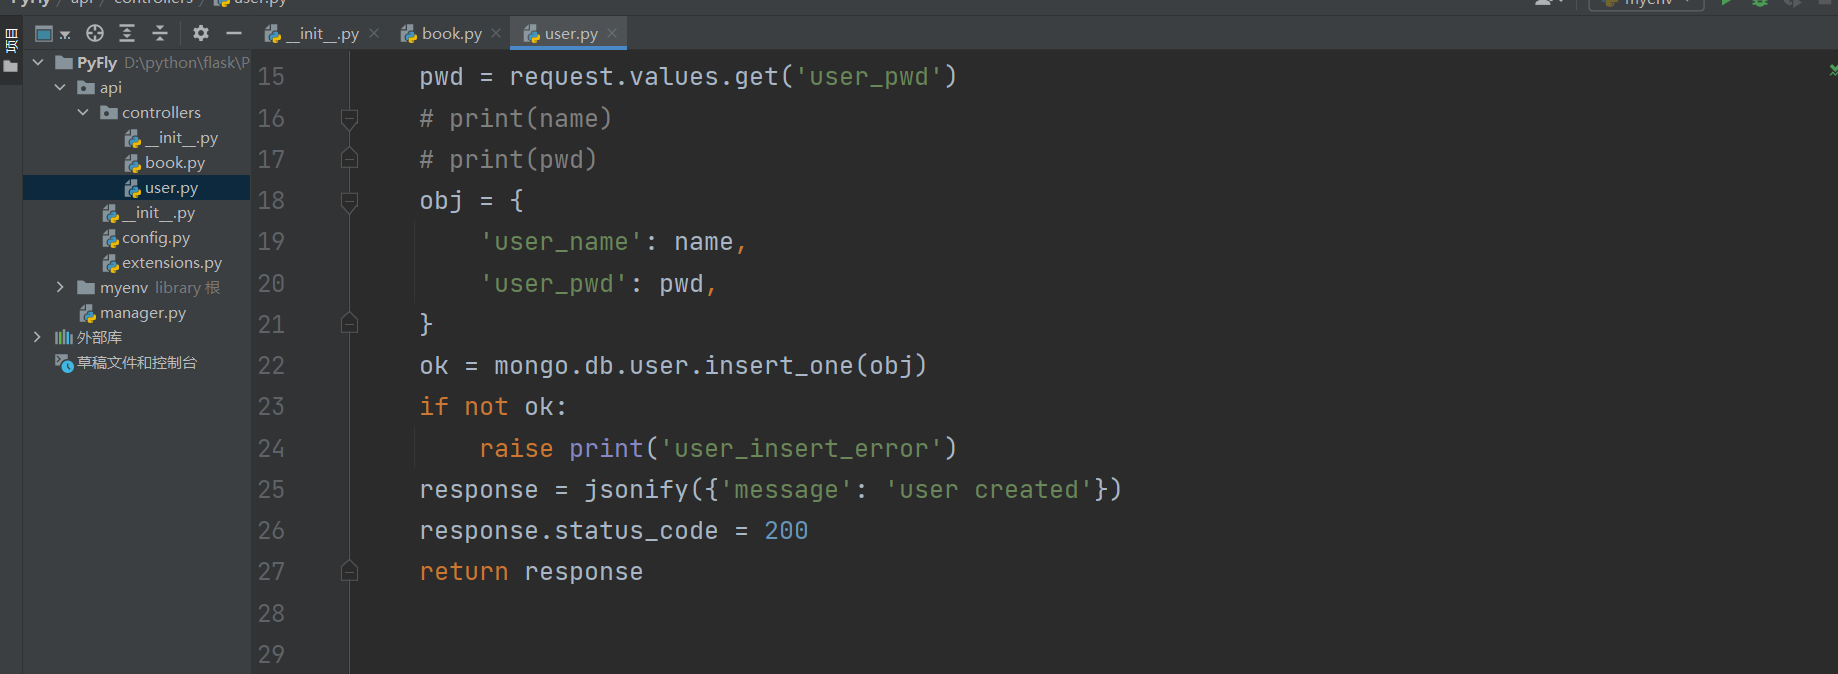Hide the project tool window
The height and width of the screenshot is (674, 1838).
tap(234, 33)
